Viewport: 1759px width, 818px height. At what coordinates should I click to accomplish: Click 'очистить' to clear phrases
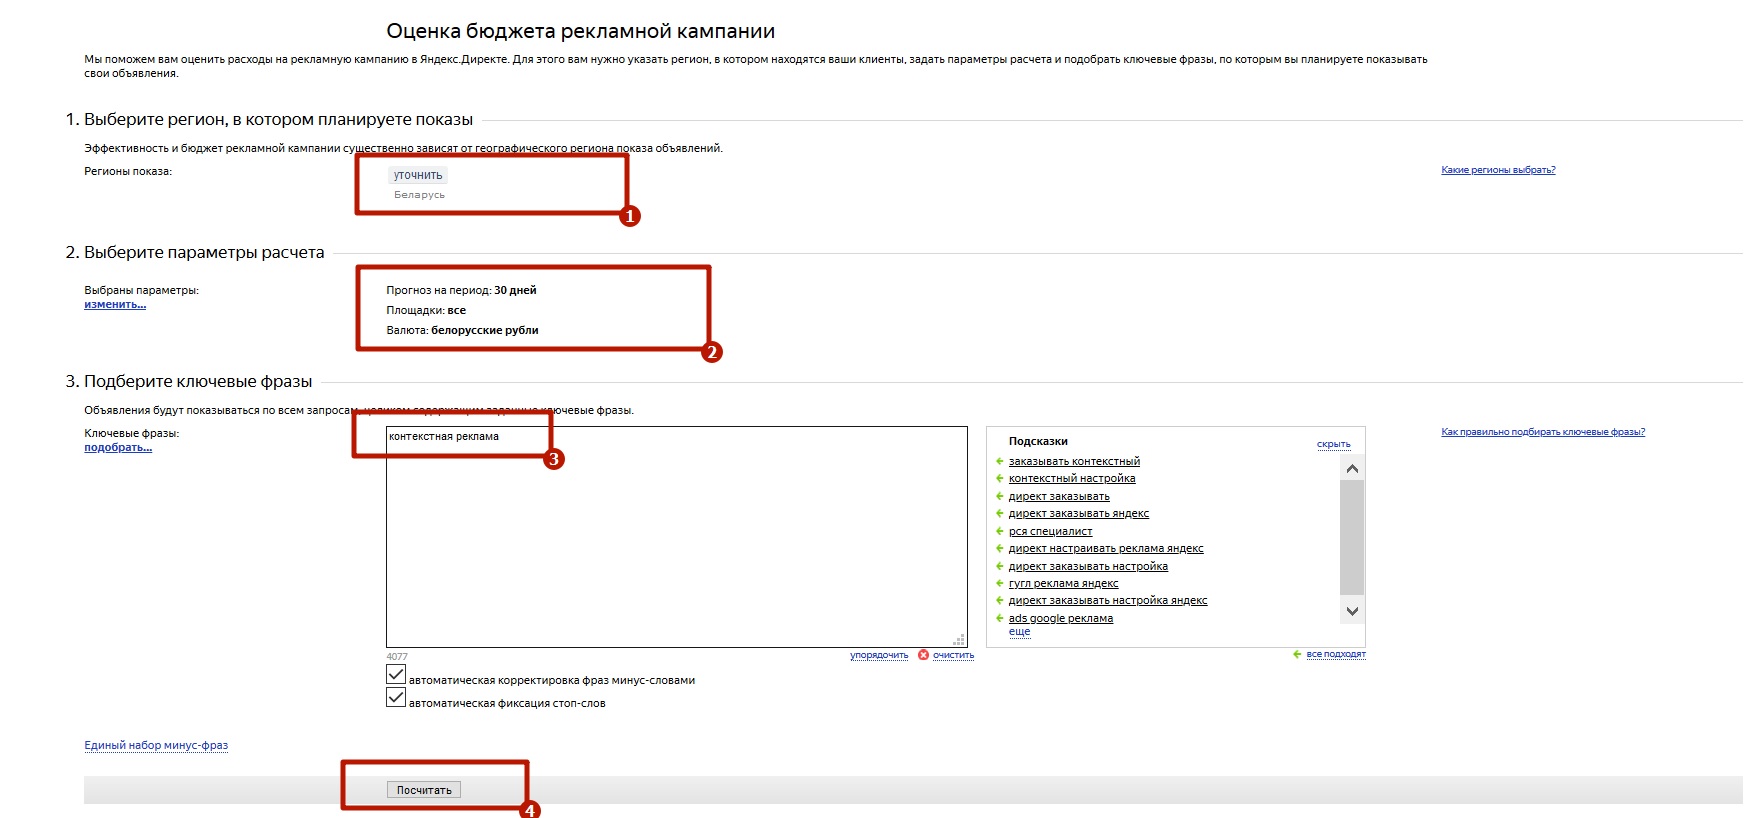click(953, 655)
